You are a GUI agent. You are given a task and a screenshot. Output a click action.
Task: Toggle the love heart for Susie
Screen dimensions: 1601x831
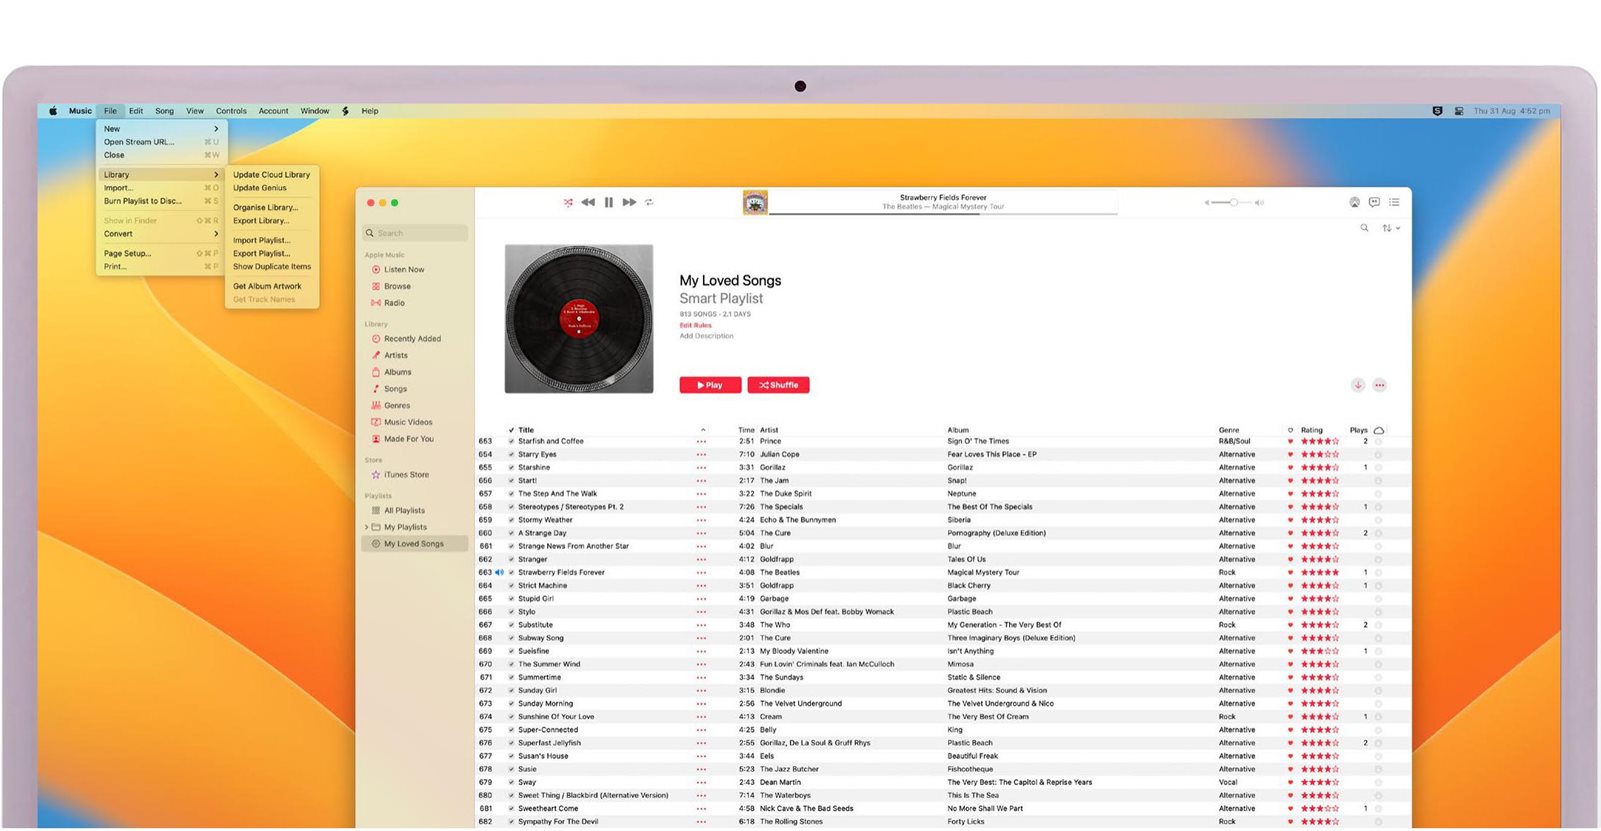click(x=1290, y=769)
